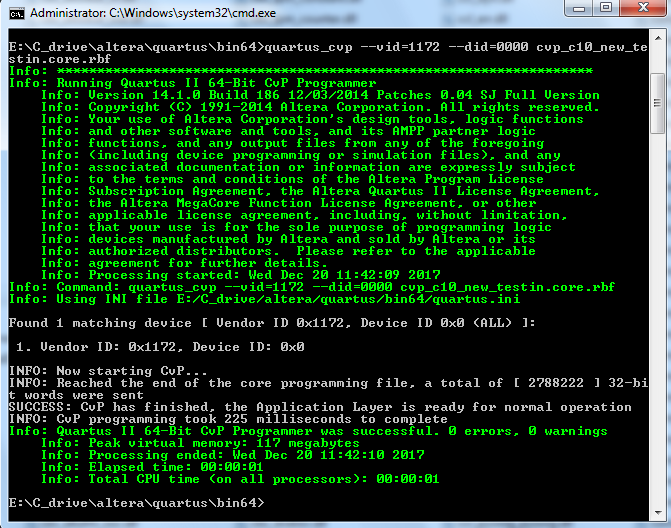This screenshot has width=671, height=528.
Task: Click the 'Using INI file' line
Action: point(264,299)
